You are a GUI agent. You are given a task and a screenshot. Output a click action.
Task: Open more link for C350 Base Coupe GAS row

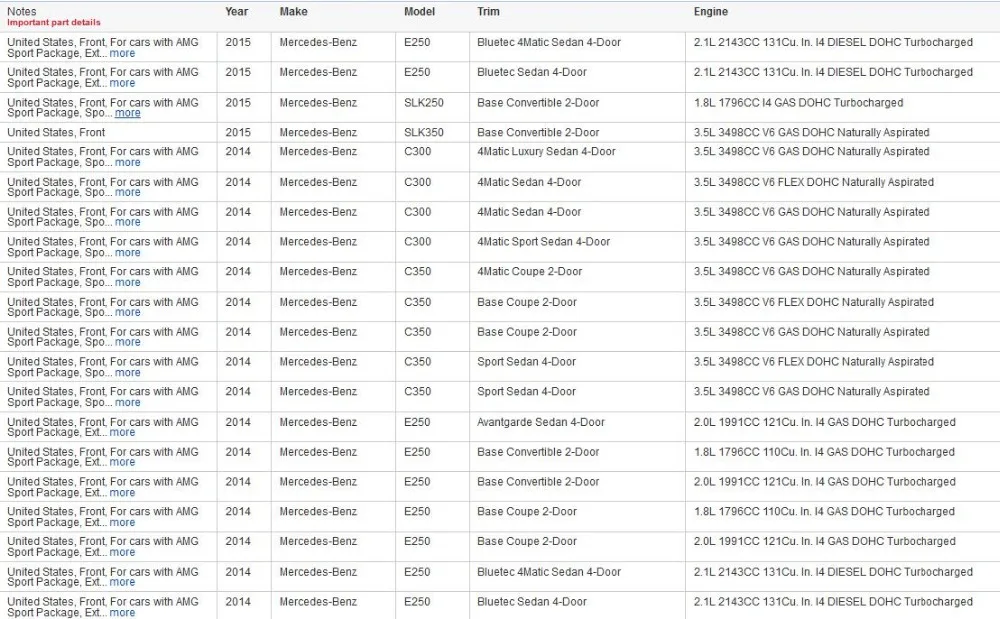point(128,342)
